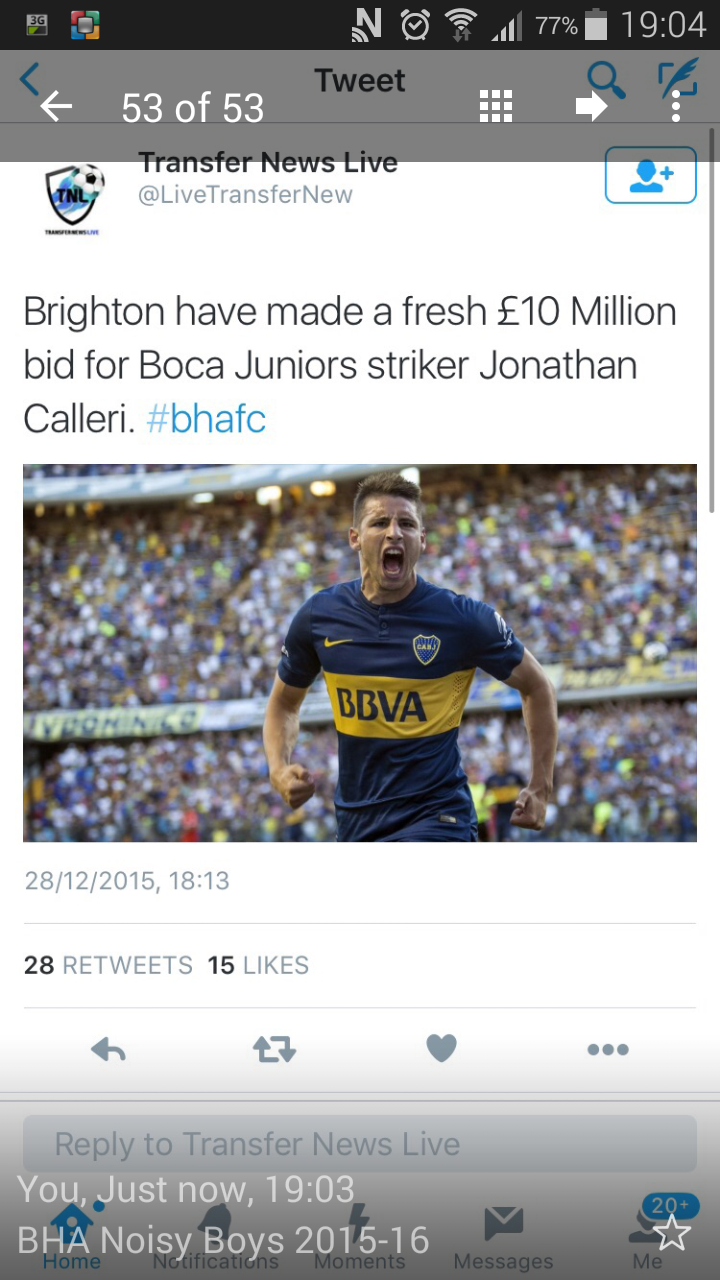Open the #bhafc hashtag link
Viewport: 720px width, 1280px height.
pos(206,418)
